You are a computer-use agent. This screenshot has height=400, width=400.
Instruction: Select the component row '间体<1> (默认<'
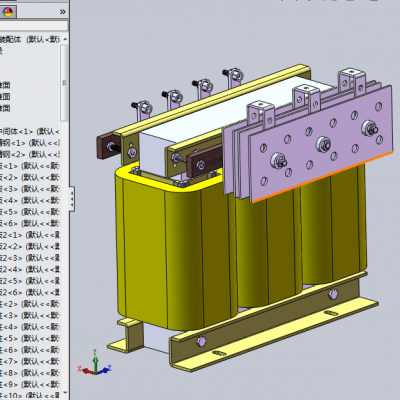coord(30,131)
